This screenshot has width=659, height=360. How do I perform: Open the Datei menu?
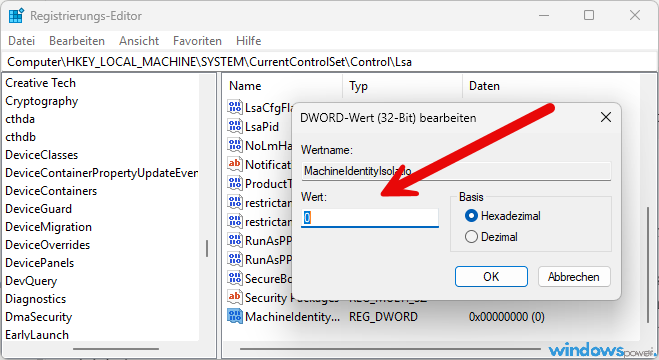(x=21, y=41)
